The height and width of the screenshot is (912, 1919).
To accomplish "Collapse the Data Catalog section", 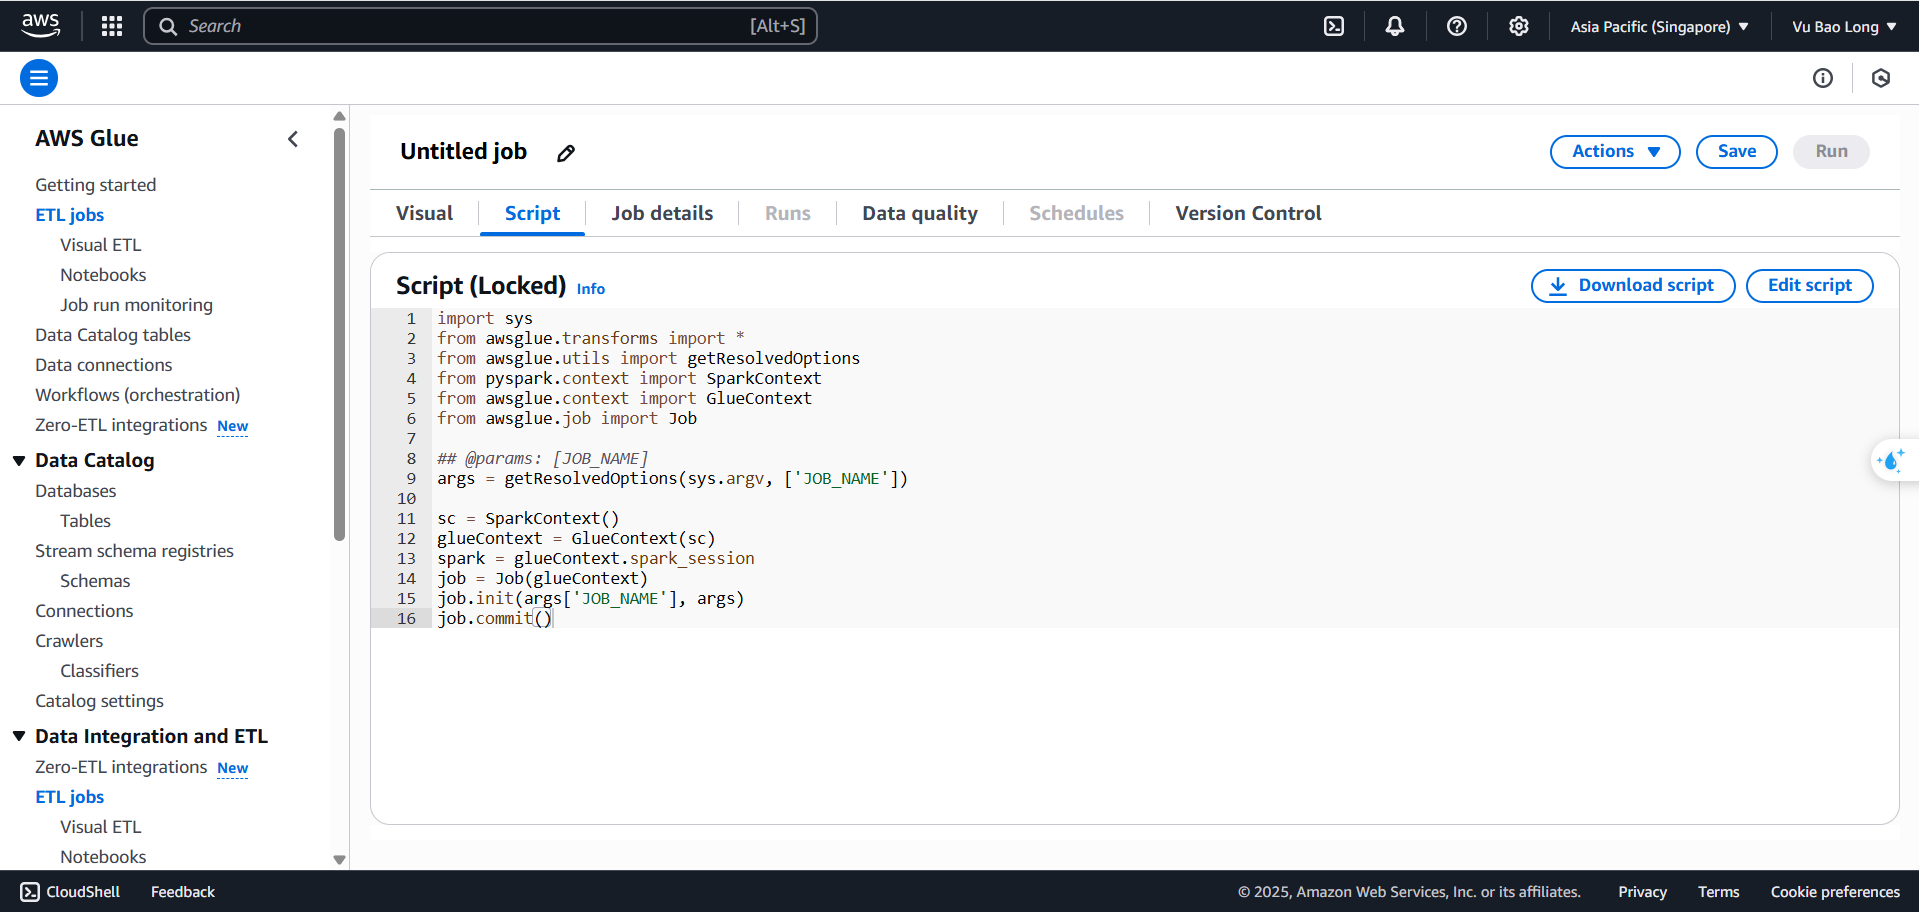I will click(x=19, y=460).
